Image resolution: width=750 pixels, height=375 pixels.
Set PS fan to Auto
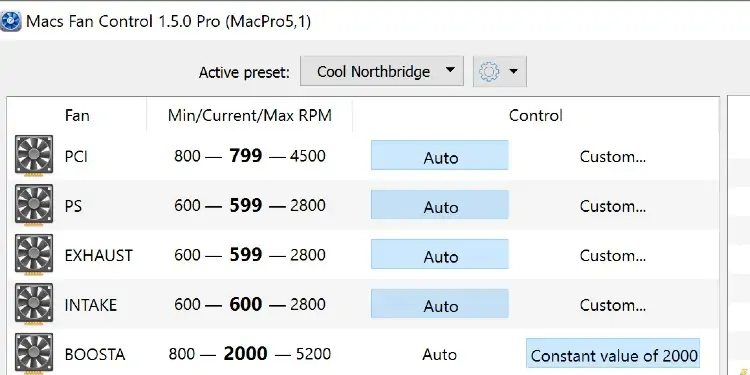(x=440, y=205)
